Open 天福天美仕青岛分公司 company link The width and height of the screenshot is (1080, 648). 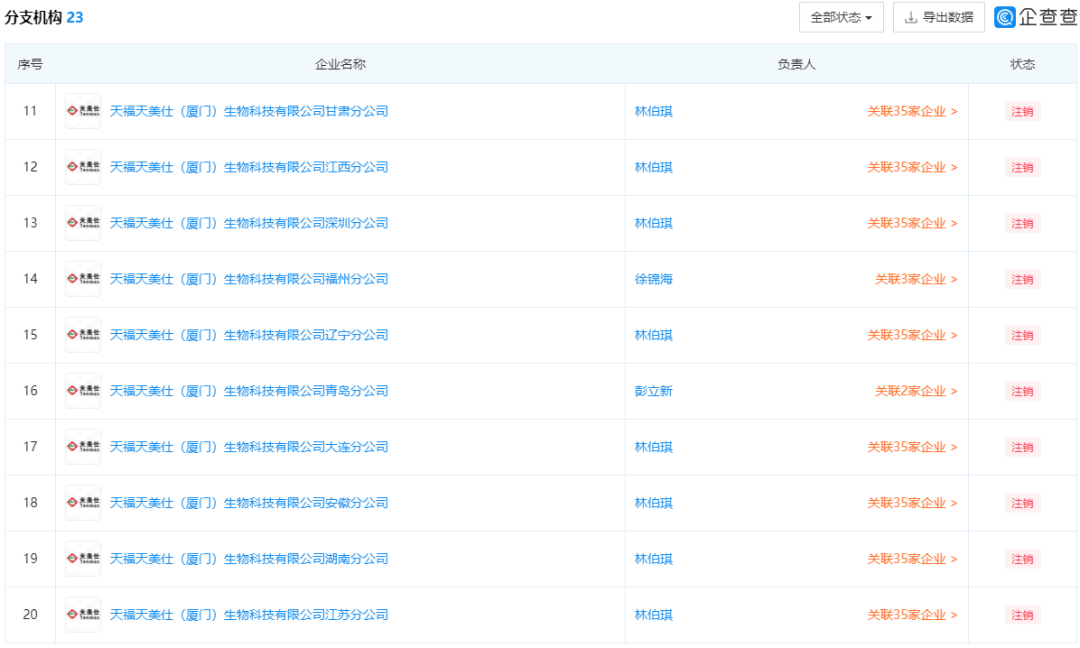pos(249,390)
